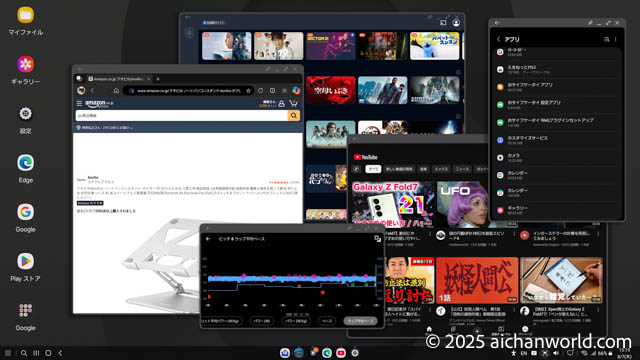Tap the YouTube create plus button
This screenshot has height=360, width=640.
477,331
